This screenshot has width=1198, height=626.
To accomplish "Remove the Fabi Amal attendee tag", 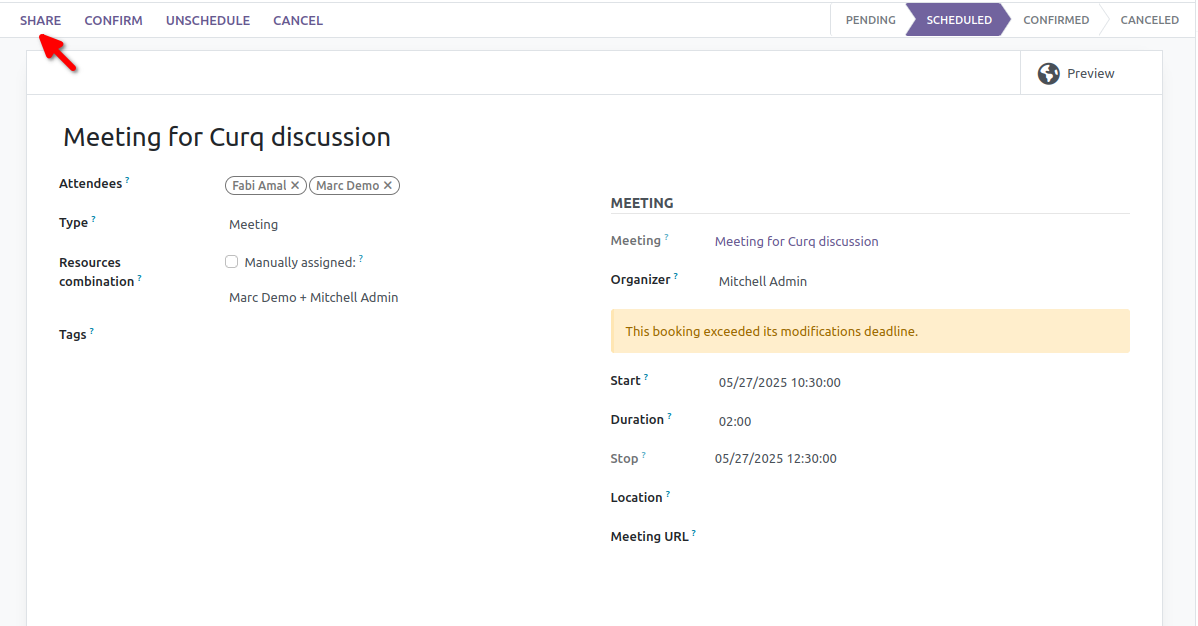I will [295, 186].
